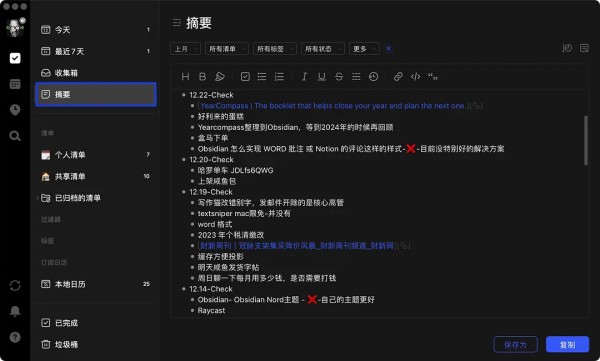
Task: Open the 所有状态 dropdown
Action: [x=323, y=49]
